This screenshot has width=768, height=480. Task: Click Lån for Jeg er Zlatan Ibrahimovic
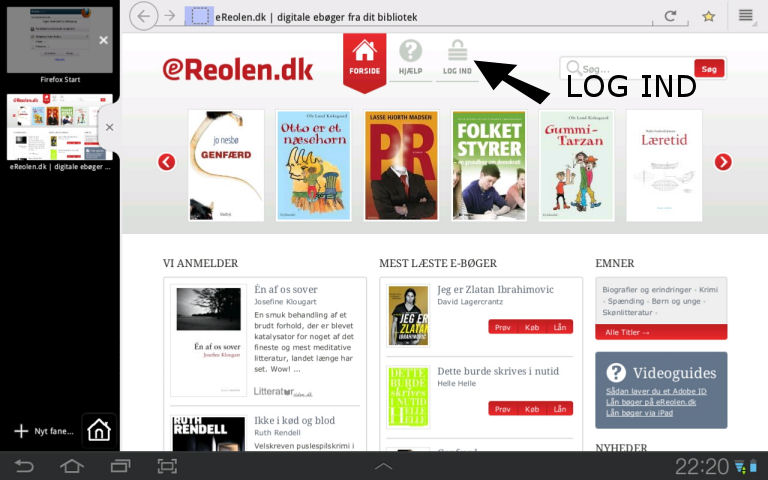[x=559, y=327]
